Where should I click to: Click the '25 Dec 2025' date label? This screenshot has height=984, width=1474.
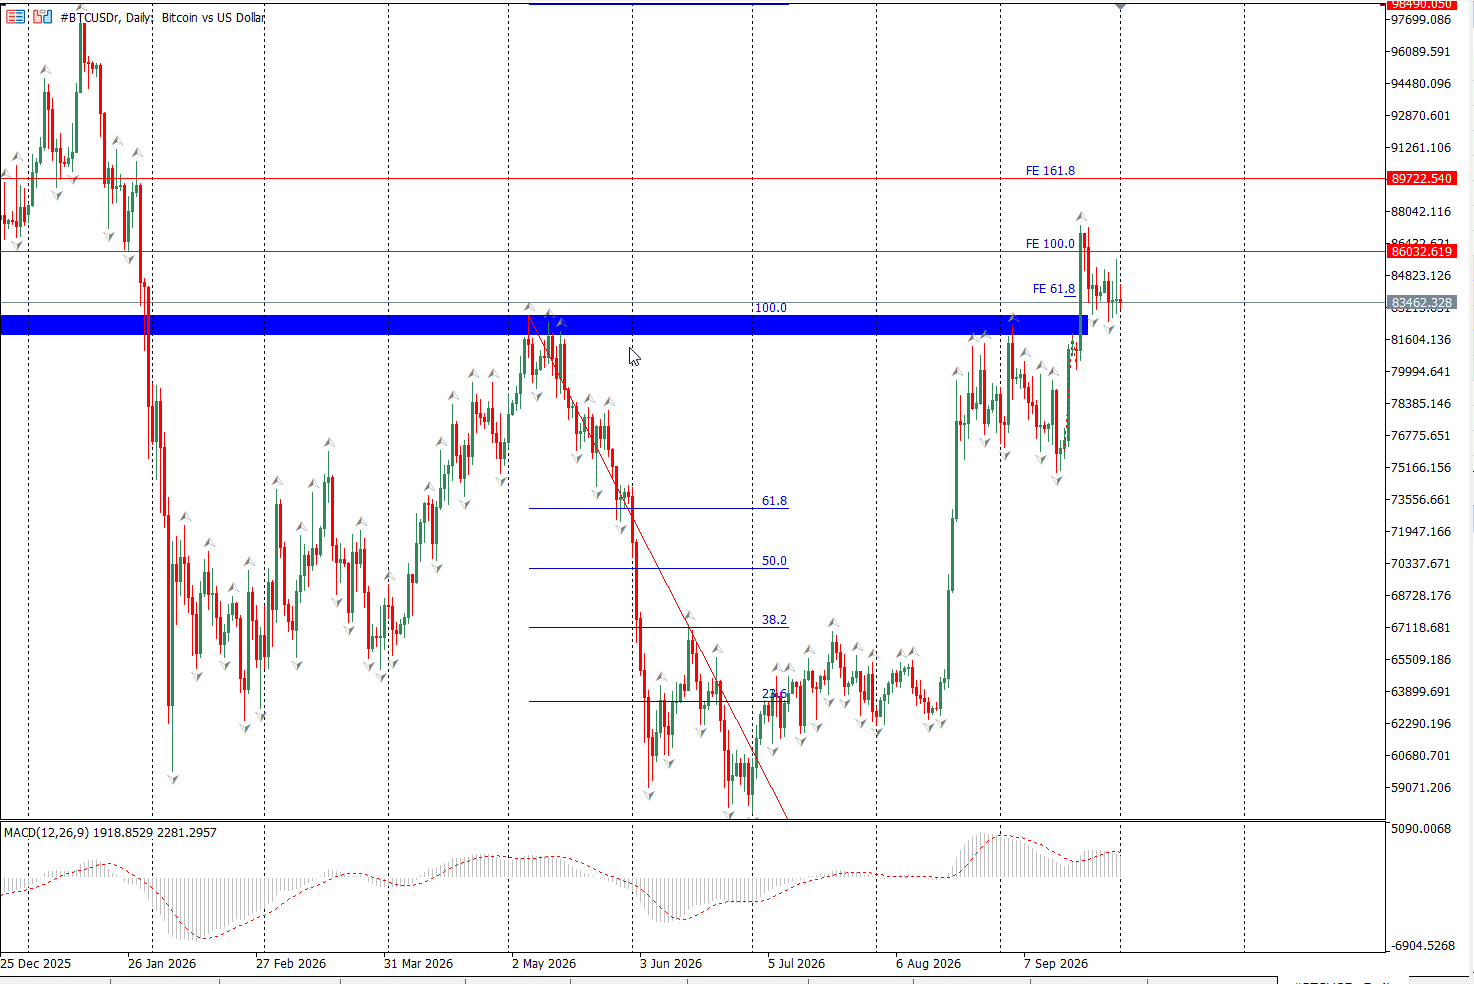36,964
